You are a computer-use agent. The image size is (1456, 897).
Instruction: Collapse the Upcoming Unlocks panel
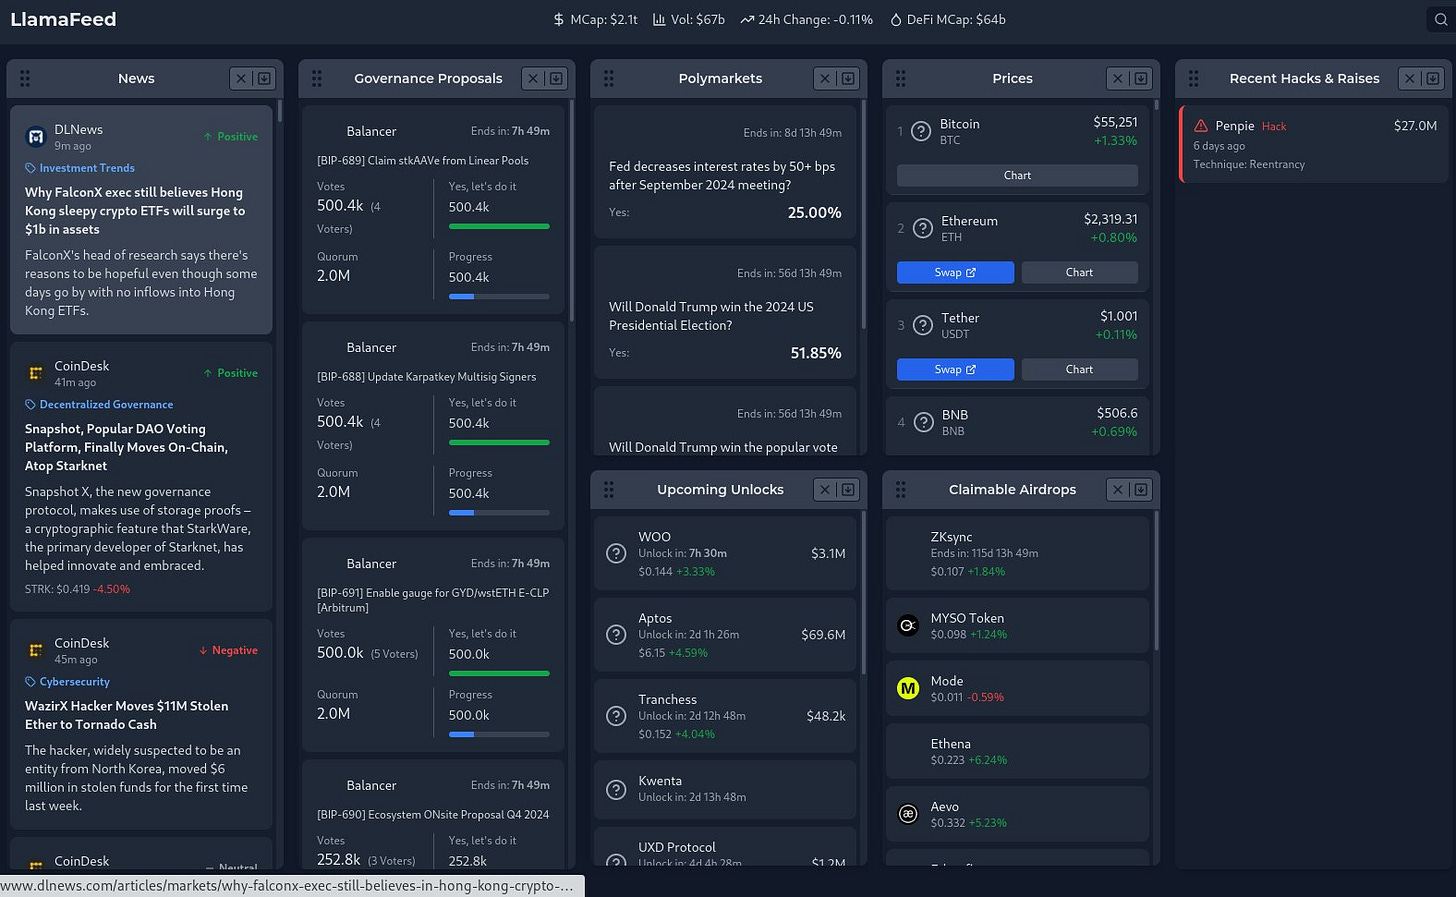click(x=848, y=489)
